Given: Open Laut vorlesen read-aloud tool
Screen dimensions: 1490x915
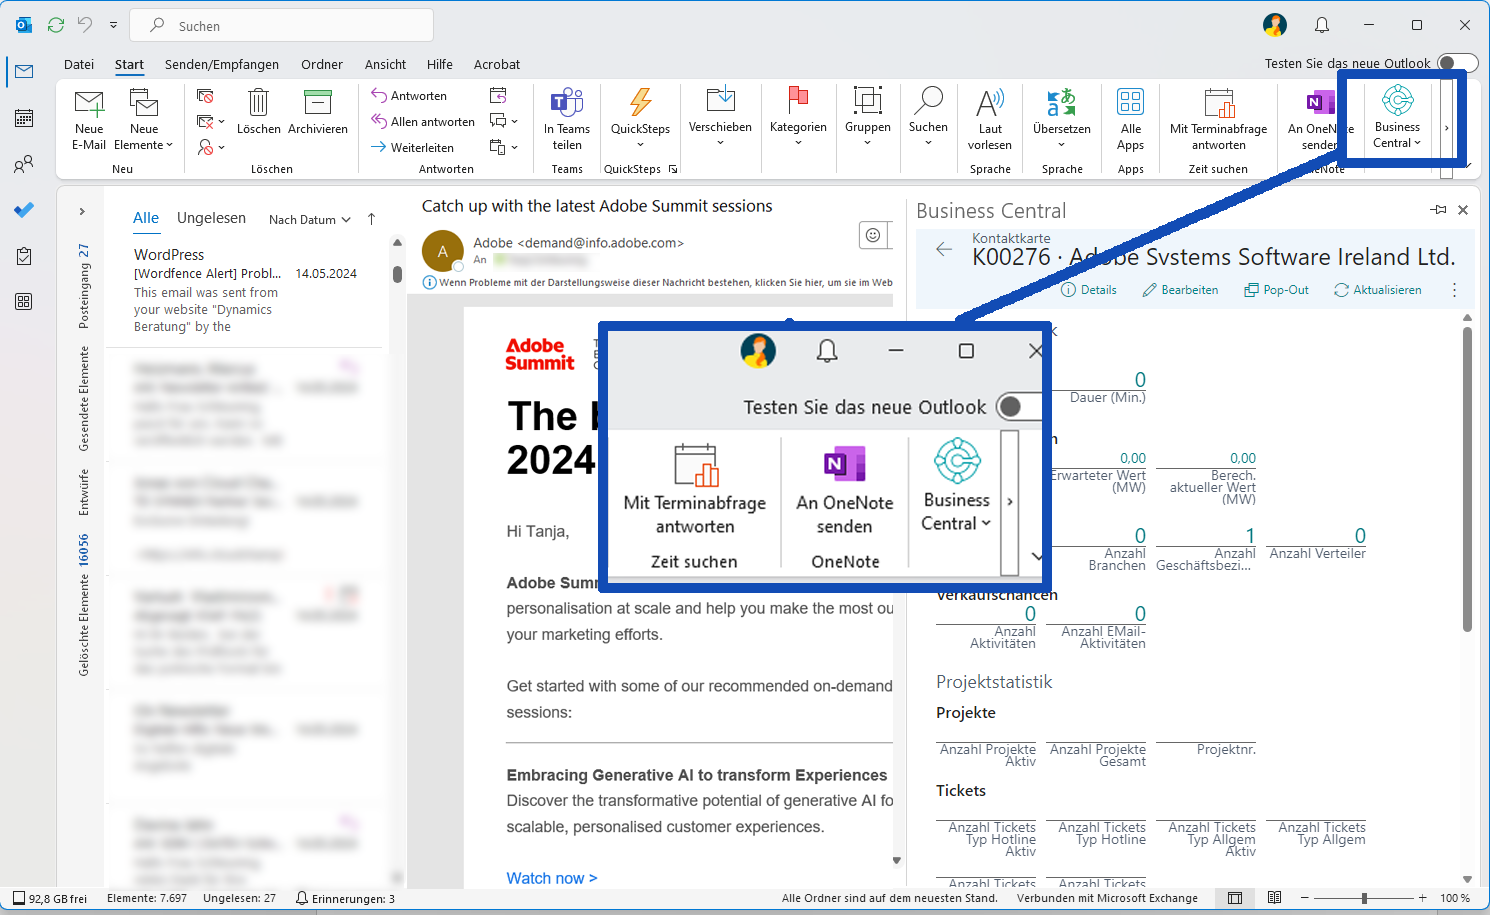Looking at the screenshot, I should tap(990, 120).
